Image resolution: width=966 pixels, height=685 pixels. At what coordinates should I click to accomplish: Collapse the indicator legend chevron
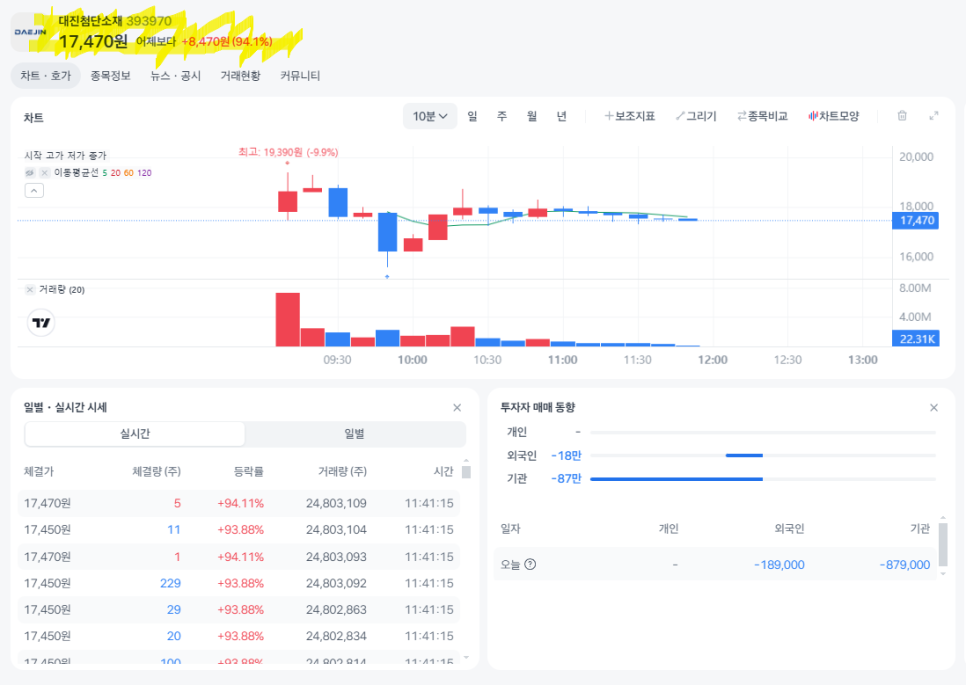click(34, 191)
